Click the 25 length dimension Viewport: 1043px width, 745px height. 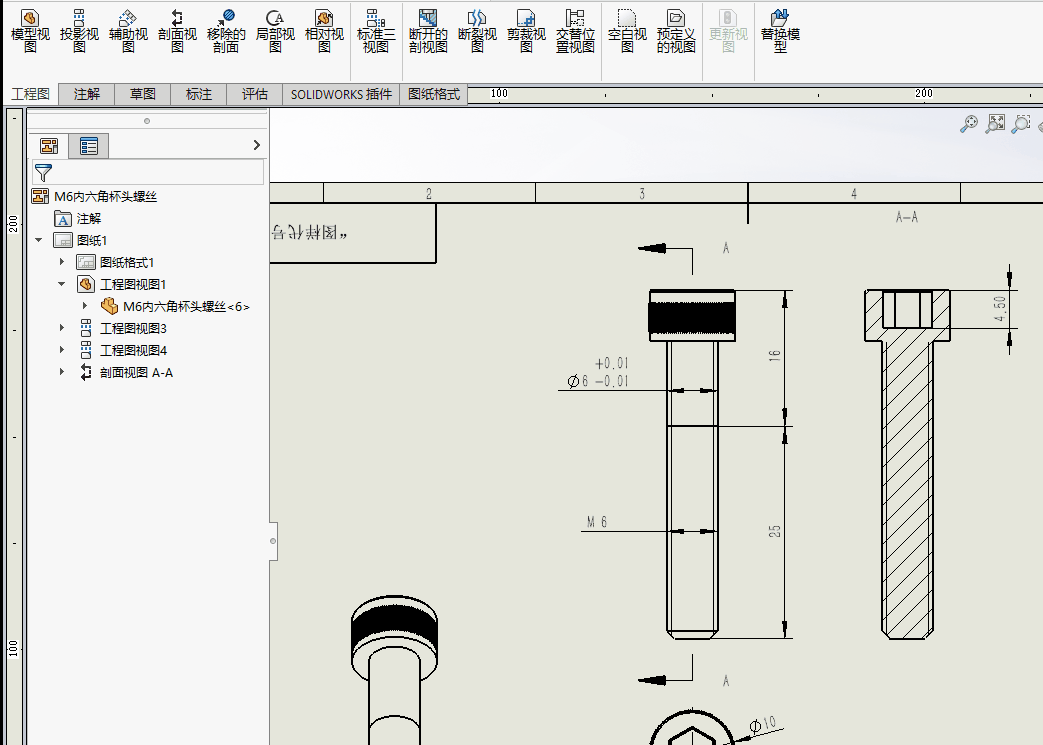click(x=775, y=531)
